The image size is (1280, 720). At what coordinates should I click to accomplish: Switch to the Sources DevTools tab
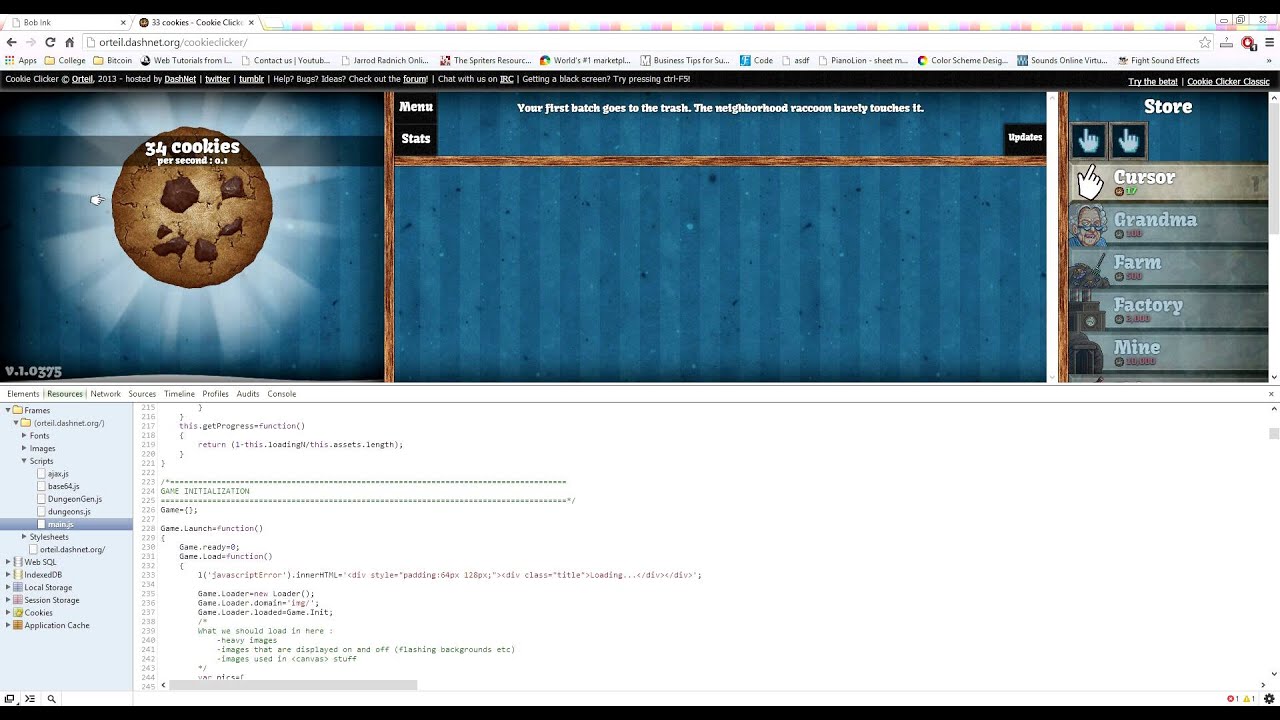point(142,394)
